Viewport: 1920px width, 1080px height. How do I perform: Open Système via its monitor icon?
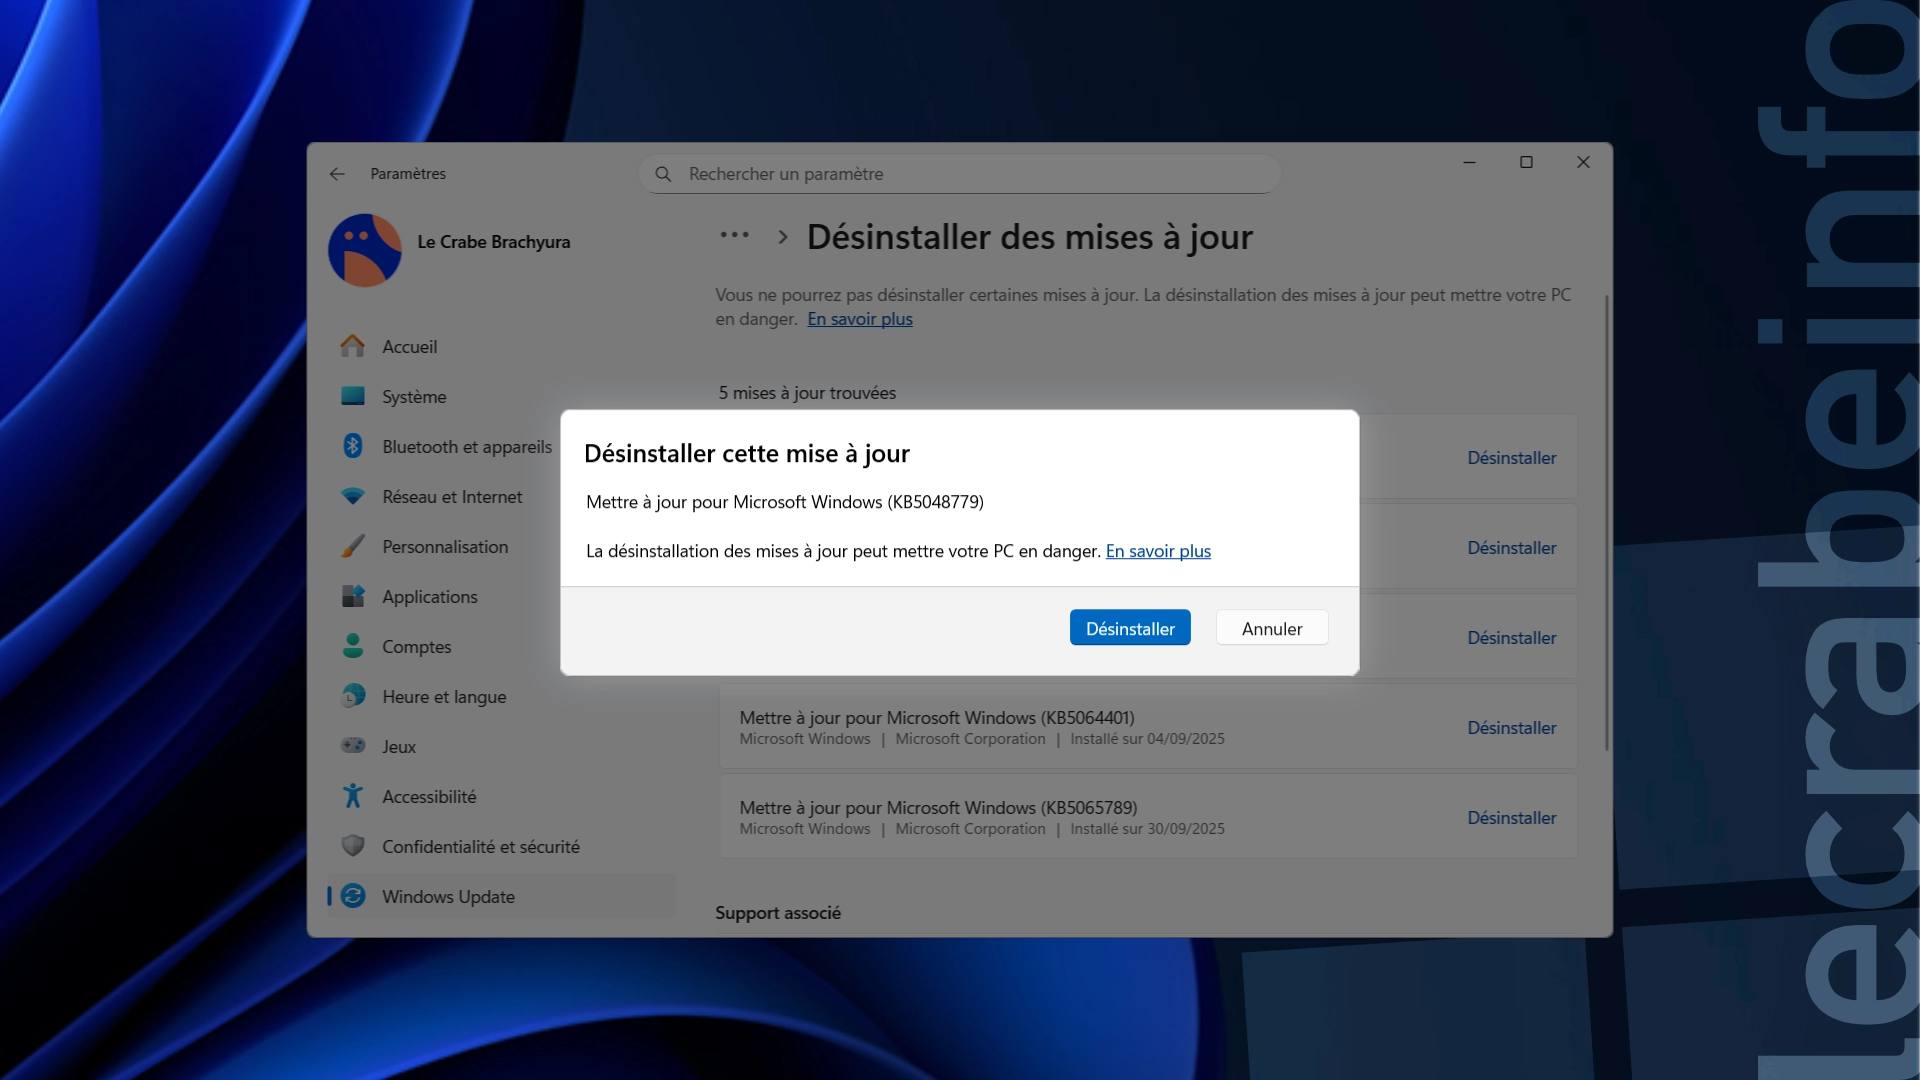coord(352,396)
